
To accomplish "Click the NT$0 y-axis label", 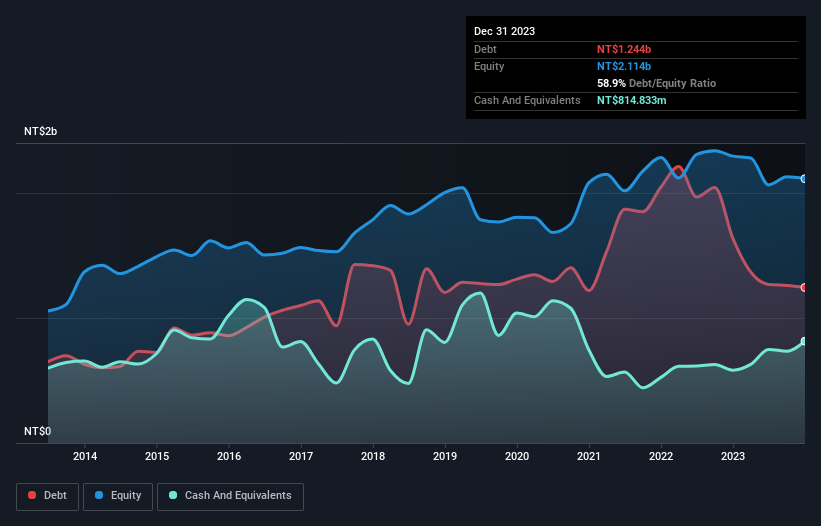I will pyautogui.click(x=38, y=431).
